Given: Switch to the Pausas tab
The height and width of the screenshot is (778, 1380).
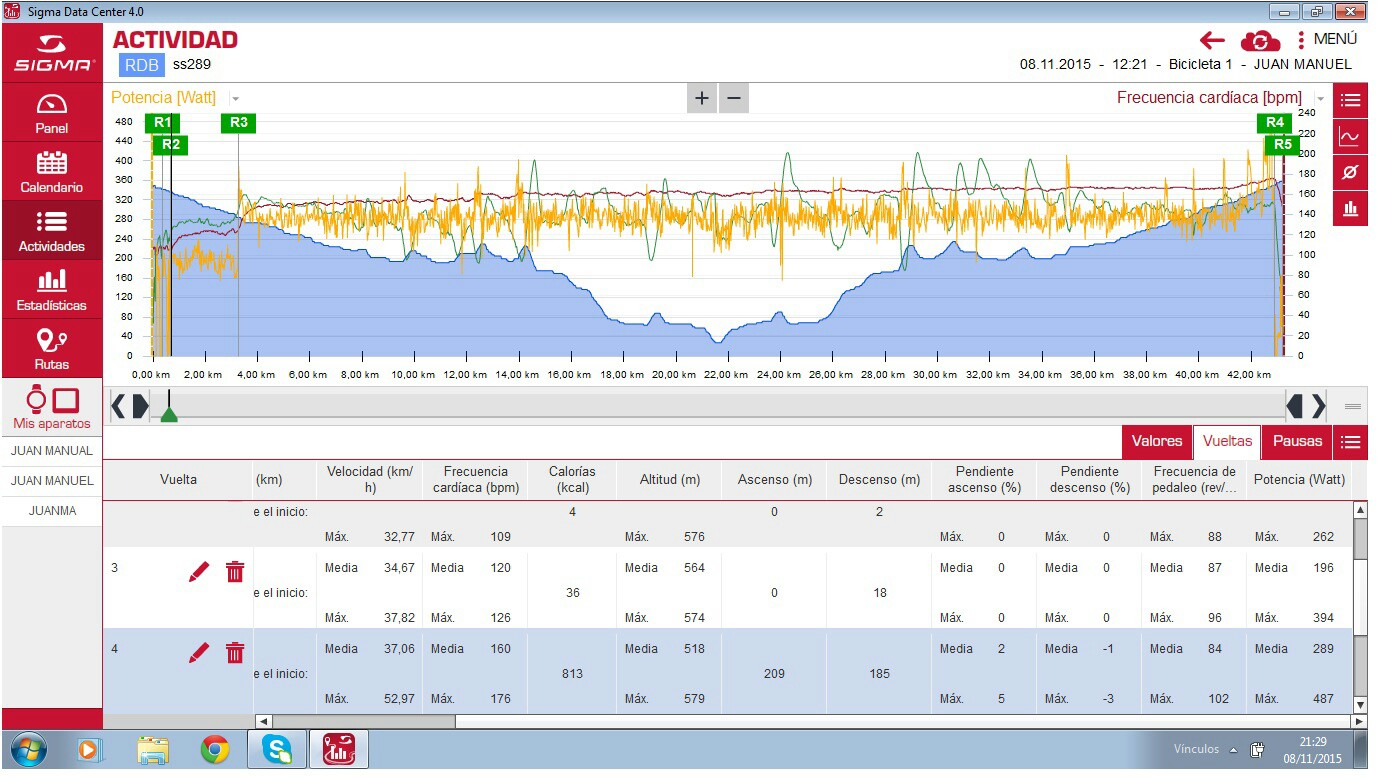Looking at the screenshot, I should (1297, 441).
